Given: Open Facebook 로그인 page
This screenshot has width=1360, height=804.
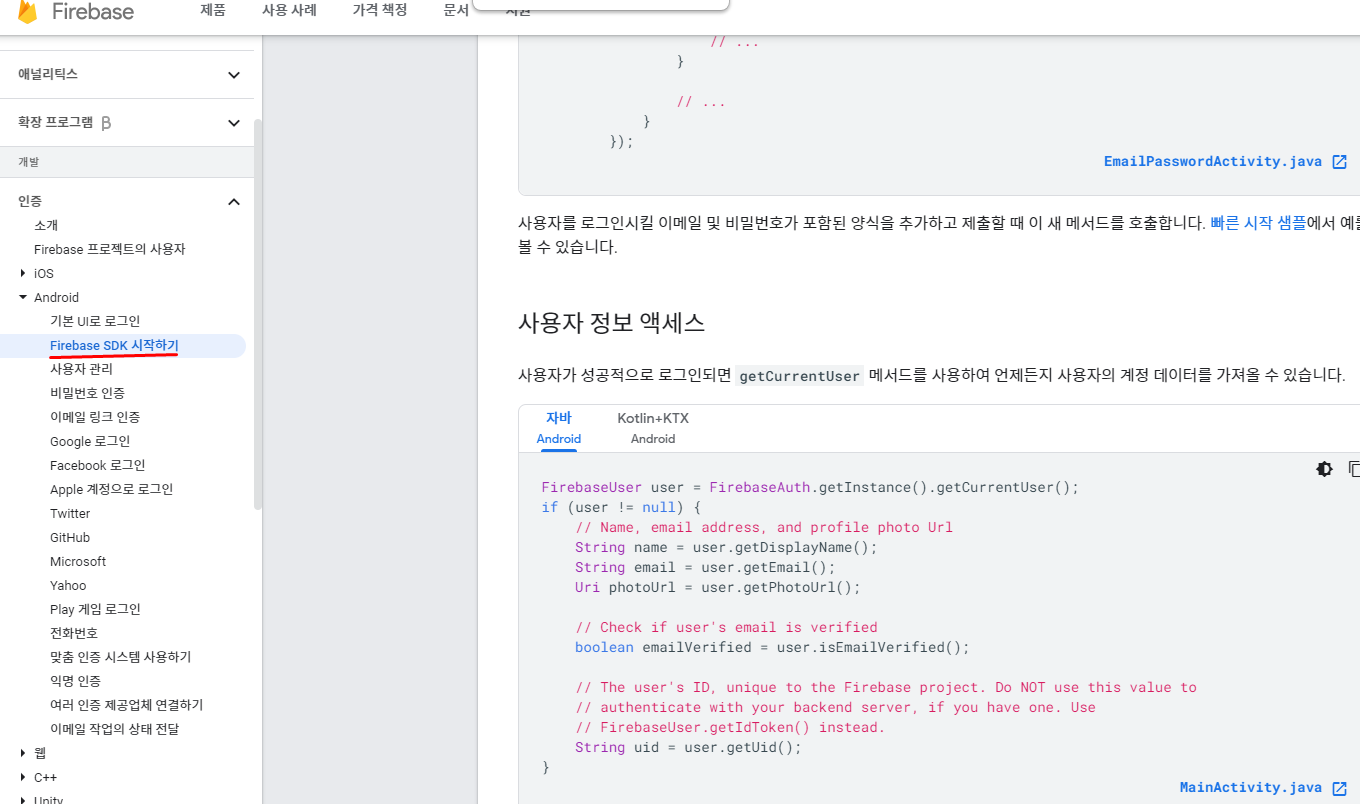Looking at the screenshot, I should pos(98,466).
